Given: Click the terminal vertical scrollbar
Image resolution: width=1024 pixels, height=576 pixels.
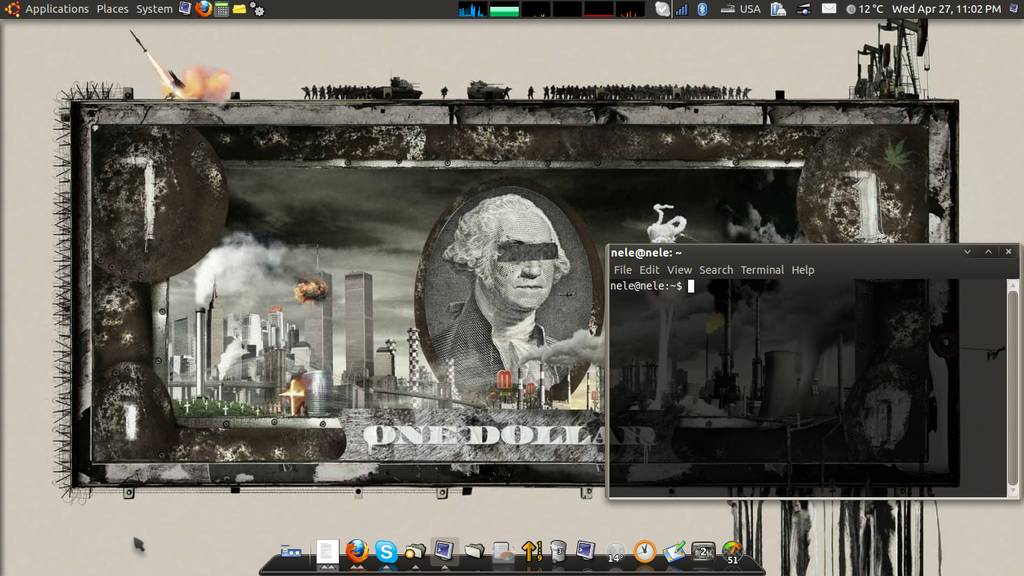Looking at the screenshot, I should (x=1013, y=388).
